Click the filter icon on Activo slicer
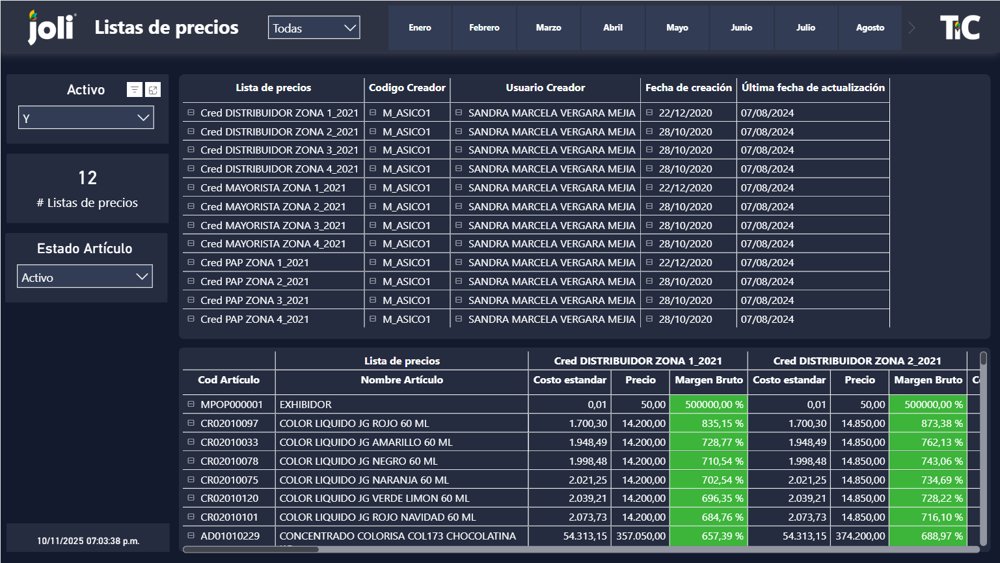Screen dimensions: 1000x563 pos(134,90)
